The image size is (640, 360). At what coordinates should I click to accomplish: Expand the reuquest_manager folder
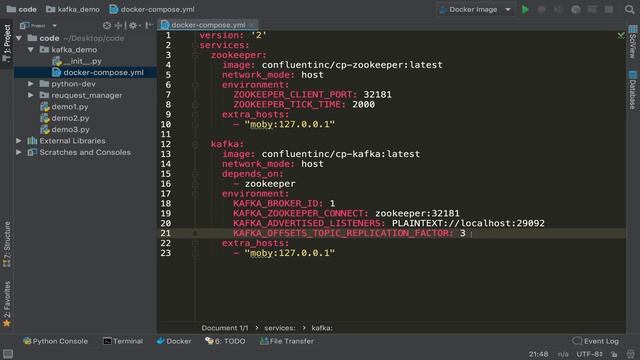(31, 95)
